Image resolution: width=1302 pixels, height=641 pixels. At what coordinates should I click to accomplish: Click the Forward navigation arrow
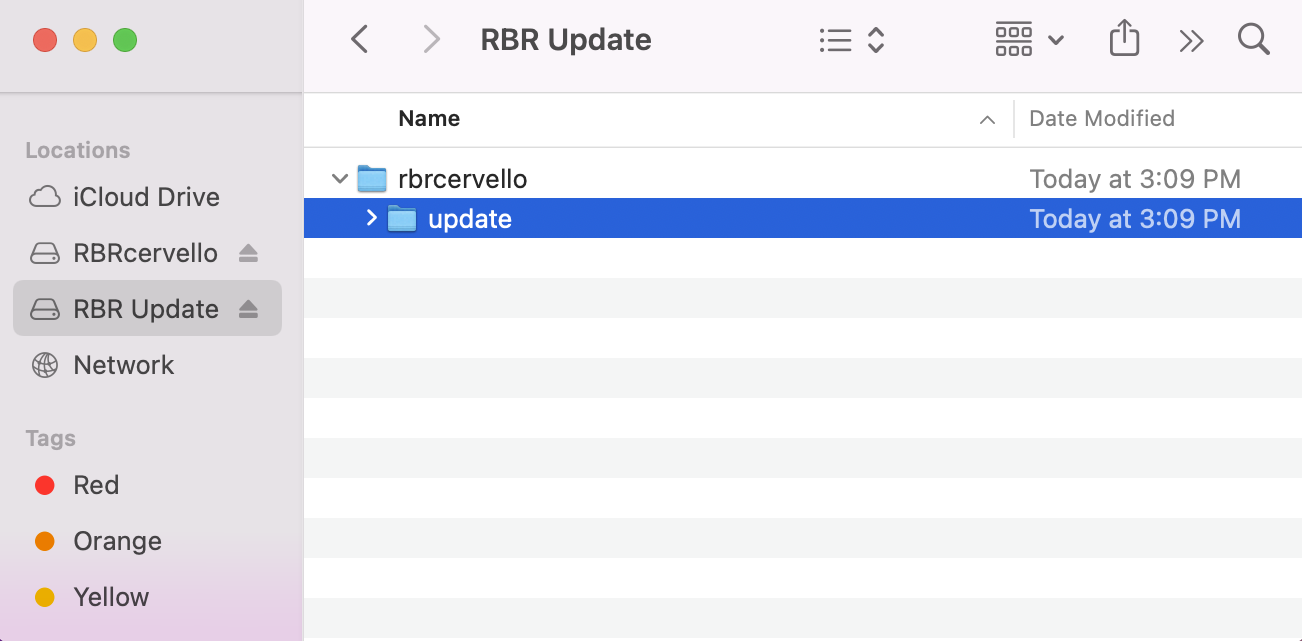[431, 40]
